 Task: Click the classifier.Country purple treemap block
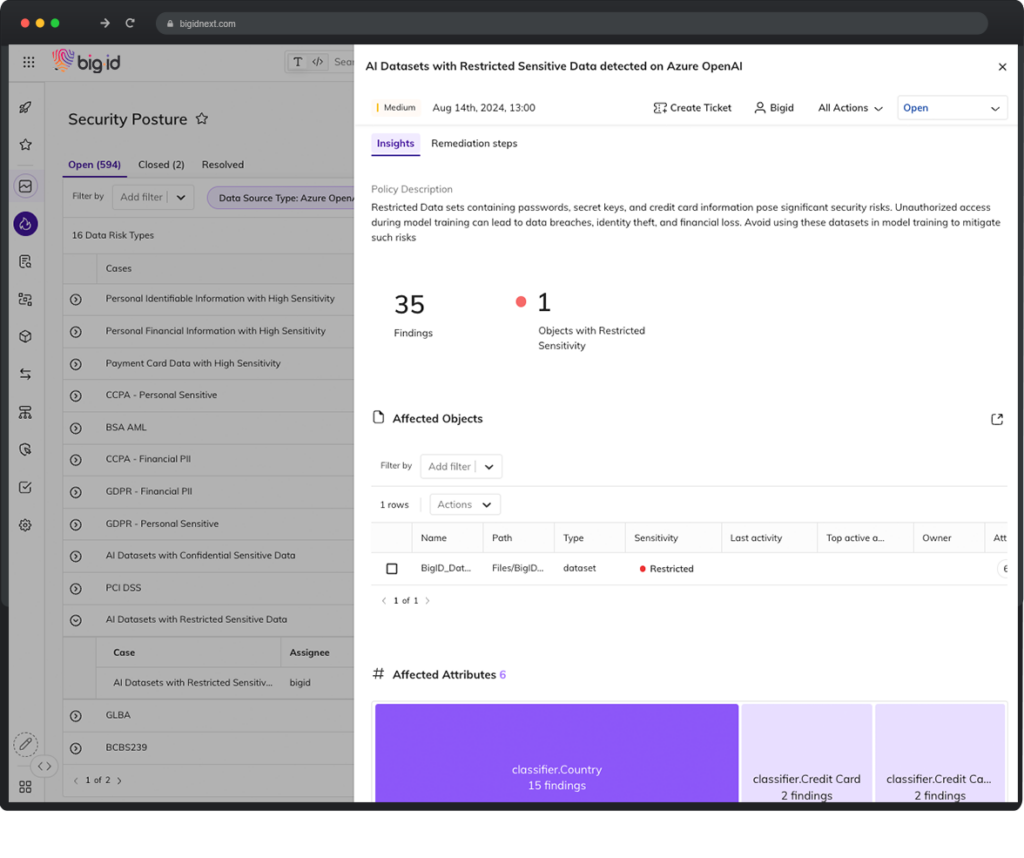tap(556, 753)
